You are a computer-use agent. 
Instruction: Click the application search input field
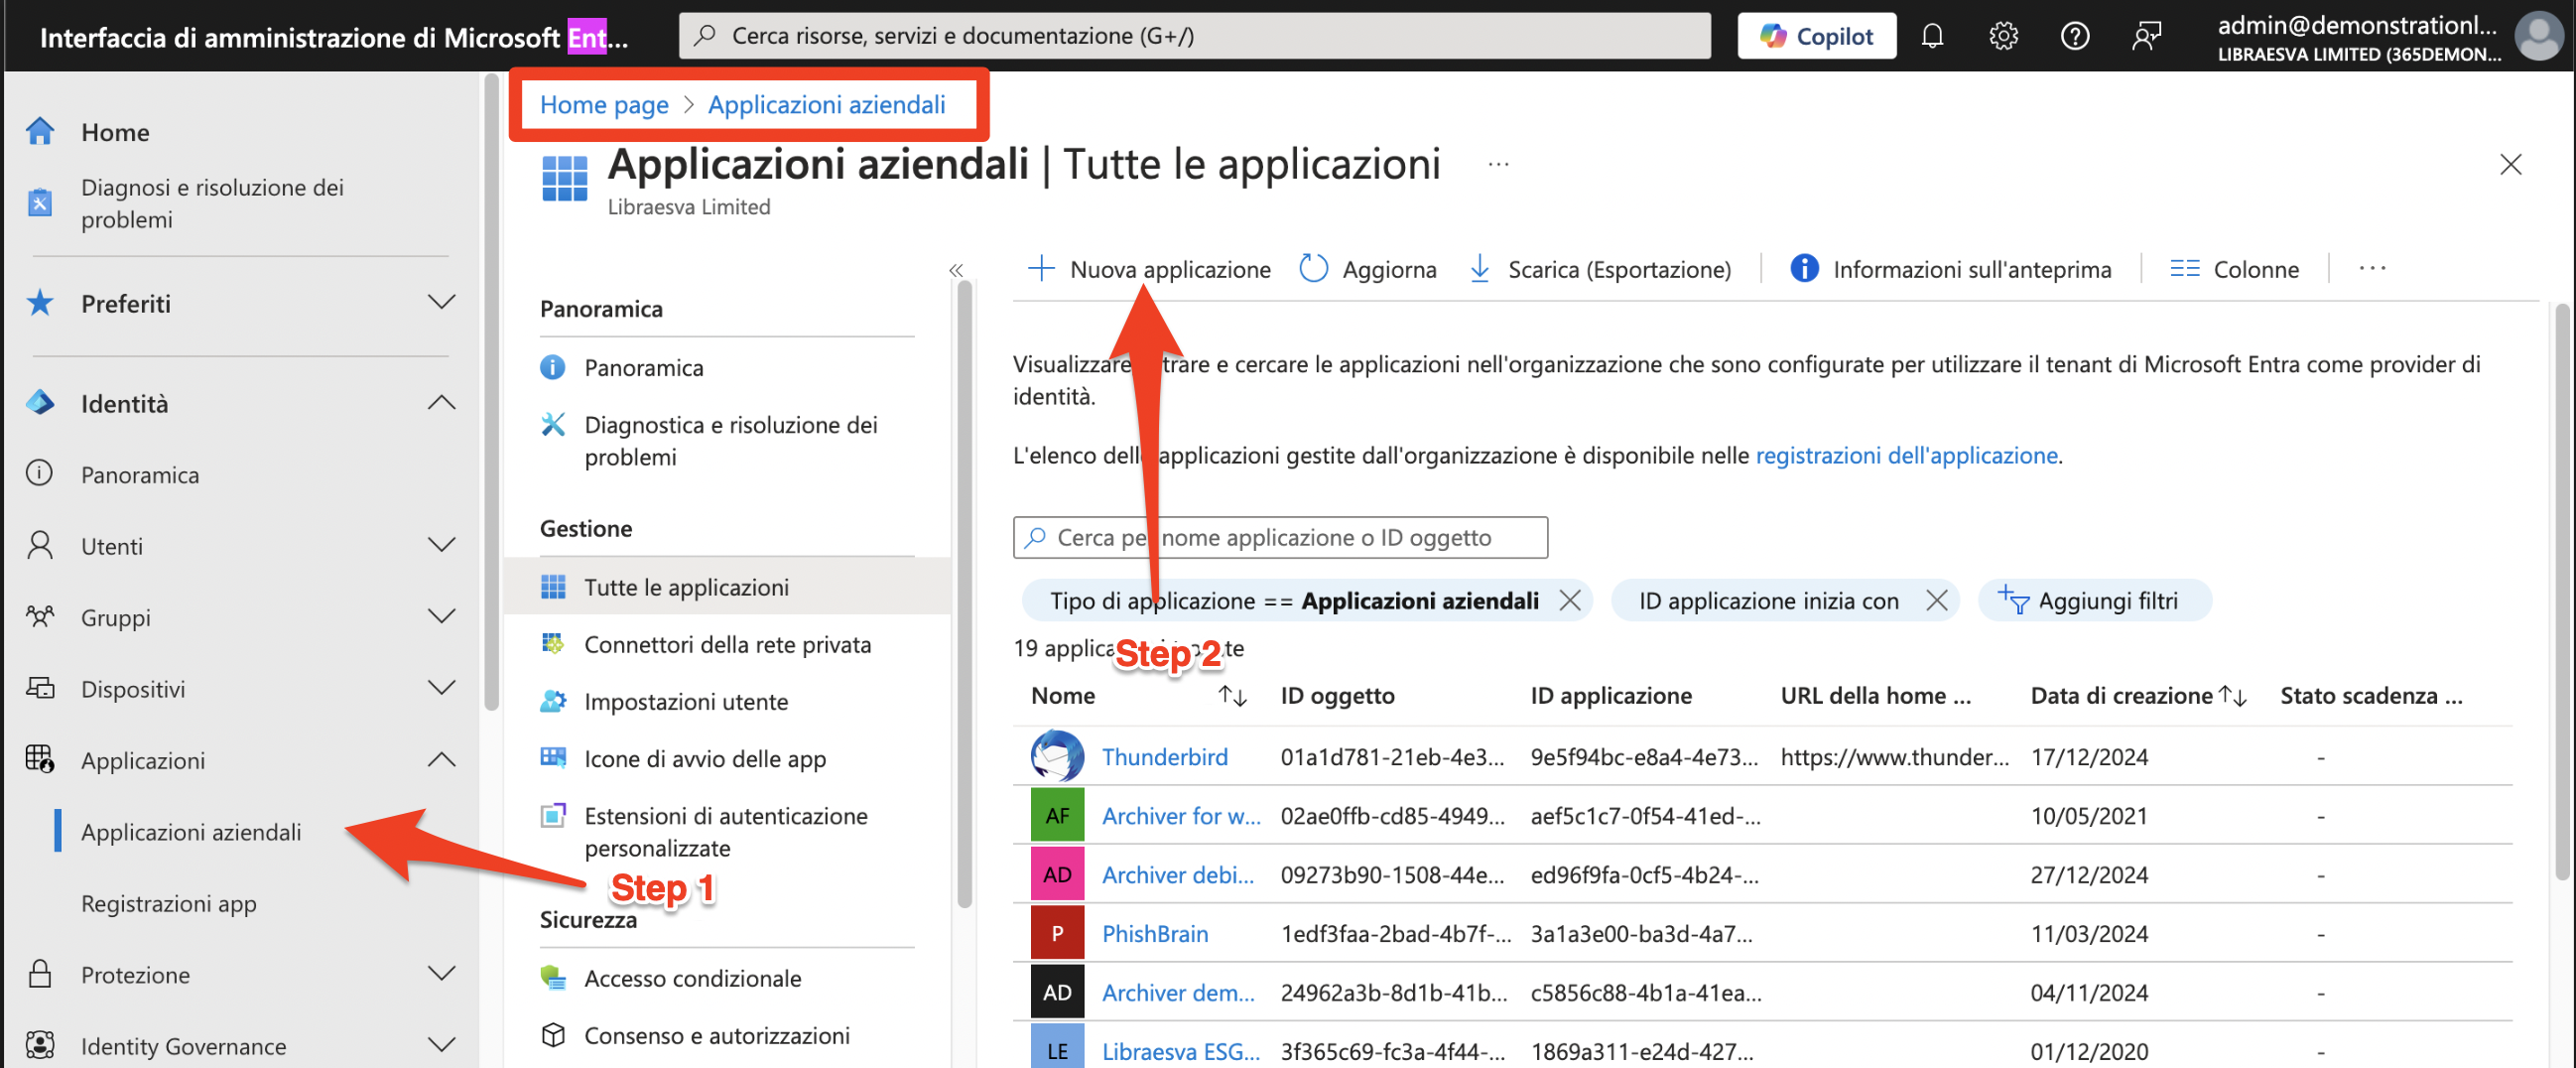[1280, 537]
